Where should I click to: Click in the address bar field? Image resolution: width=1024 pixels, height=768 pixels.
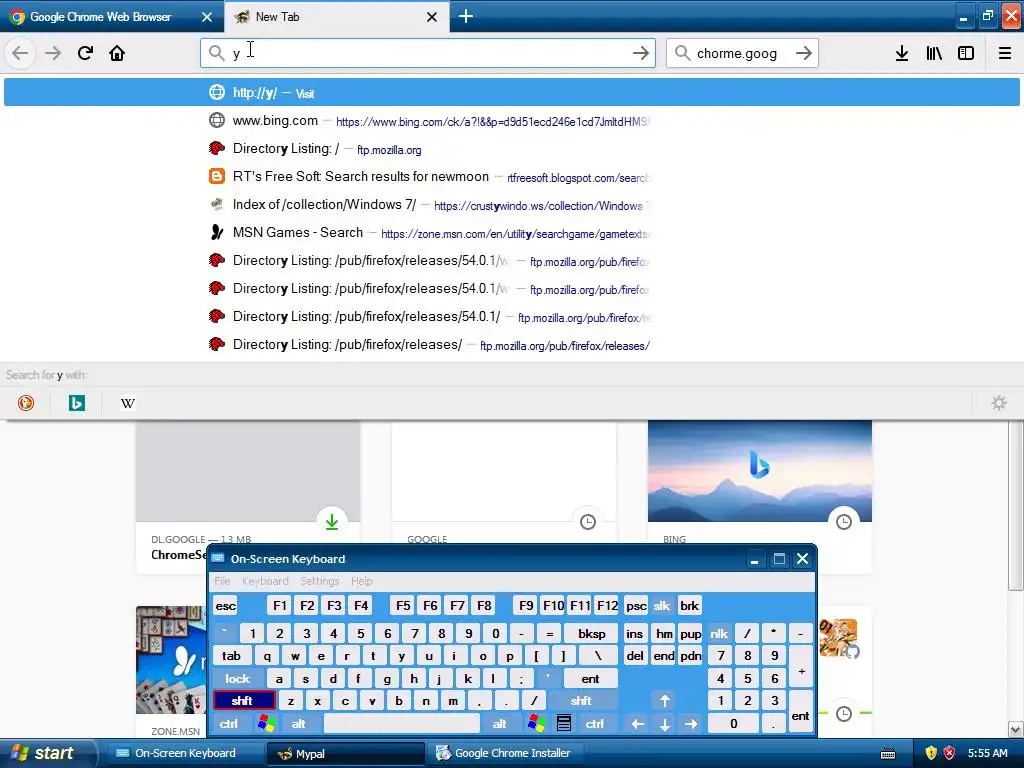click(x=428, y=53)
